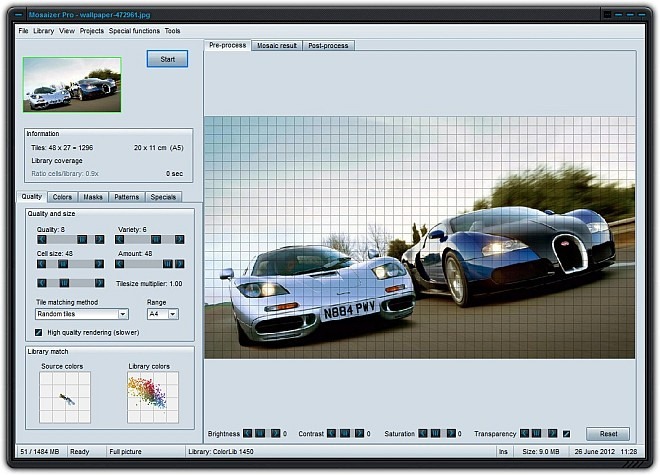Click the source image thumbnail
This screenshot has height=475, width=660.
point(72,85)
